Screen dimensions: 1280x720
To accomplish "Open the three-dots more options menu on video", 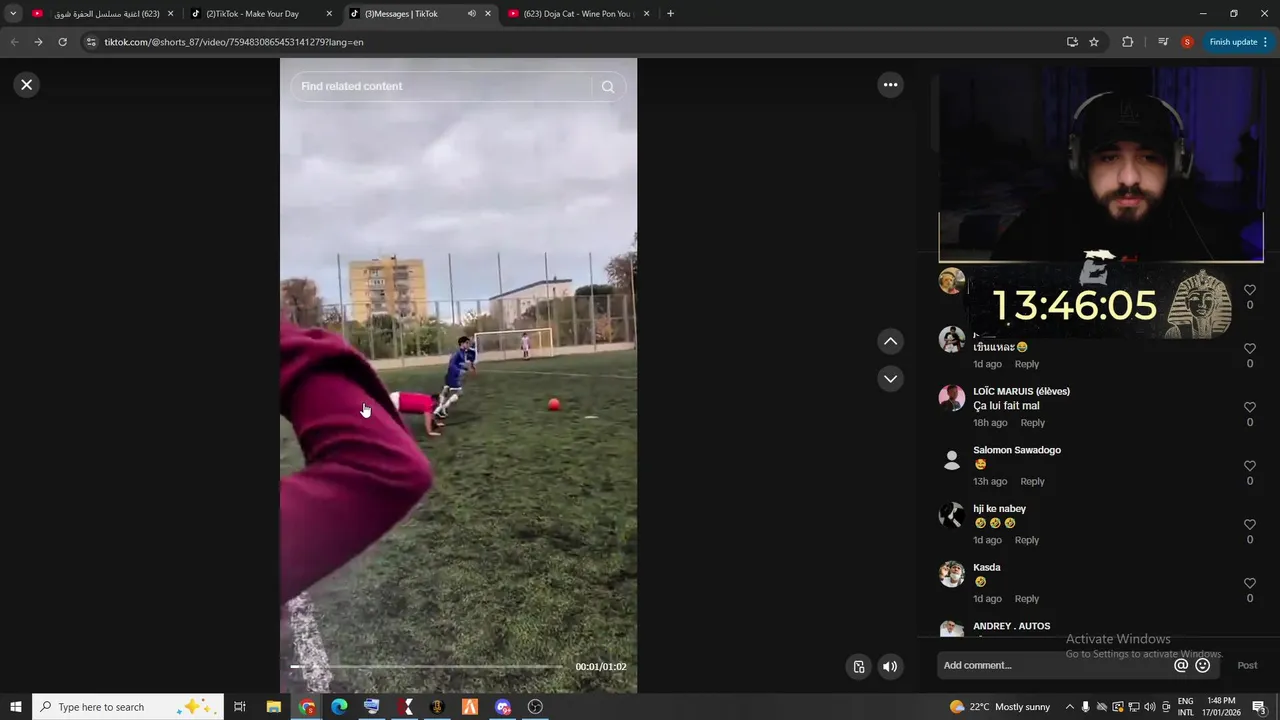I will tap(890, 85).
